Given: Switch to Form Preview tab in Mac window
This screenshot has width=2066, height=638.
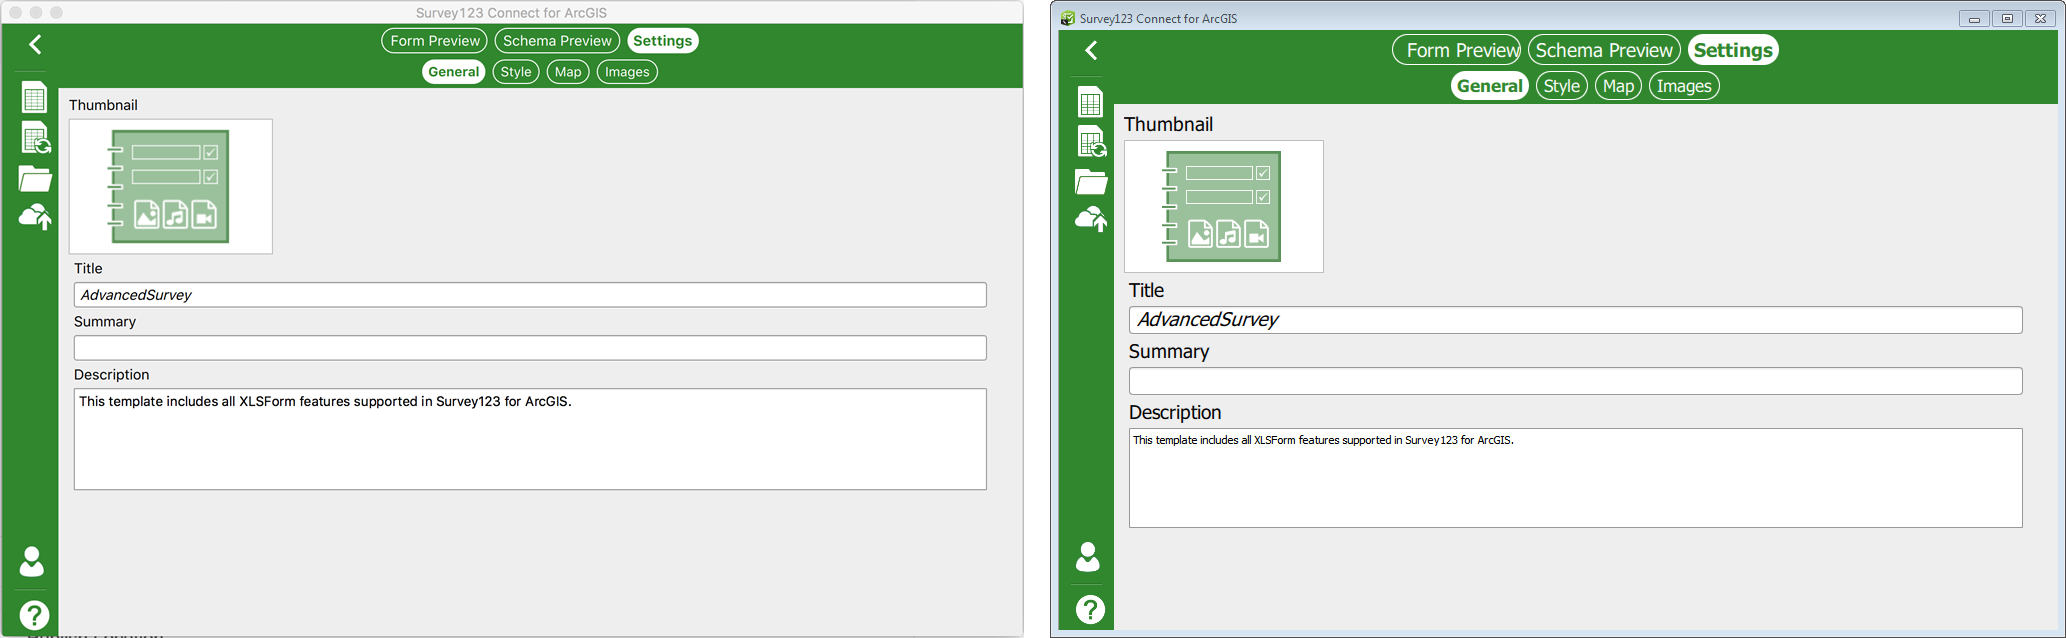Looking at the screenshot, I should click(435, 41).
